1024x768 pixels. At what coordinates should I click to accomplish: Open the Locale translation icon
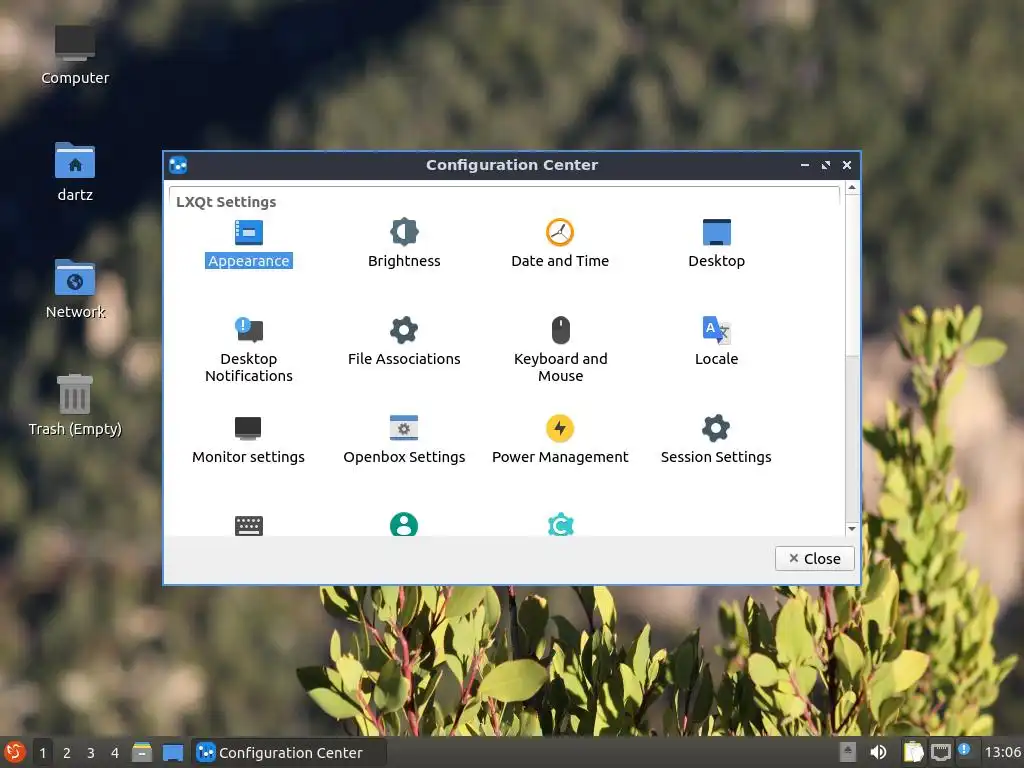pos(716,330)
